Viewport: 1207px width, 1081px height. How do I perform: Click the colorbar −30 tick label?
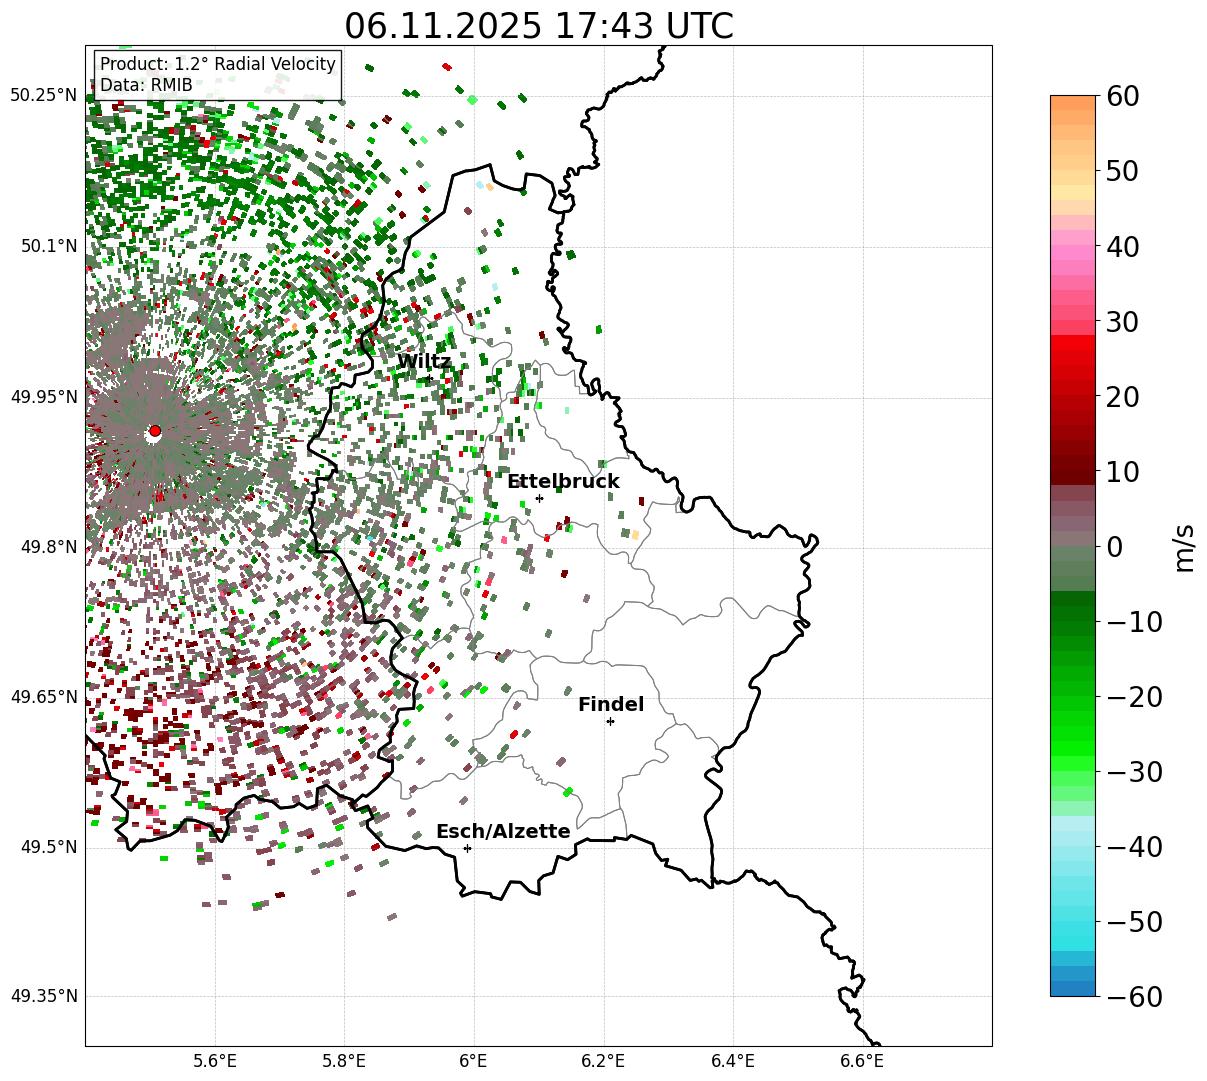pos(1134,771)
